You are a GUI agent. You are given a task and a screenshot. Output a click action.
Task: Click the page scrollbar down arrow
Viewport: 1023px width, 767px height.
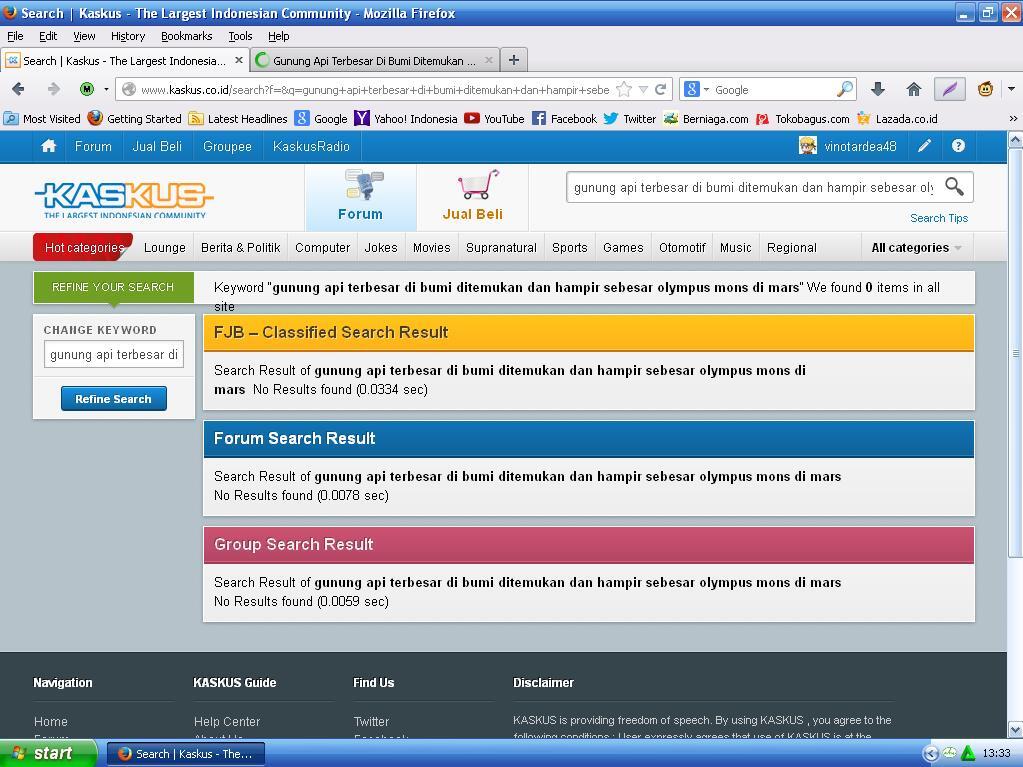click(x=1015, y=729)
